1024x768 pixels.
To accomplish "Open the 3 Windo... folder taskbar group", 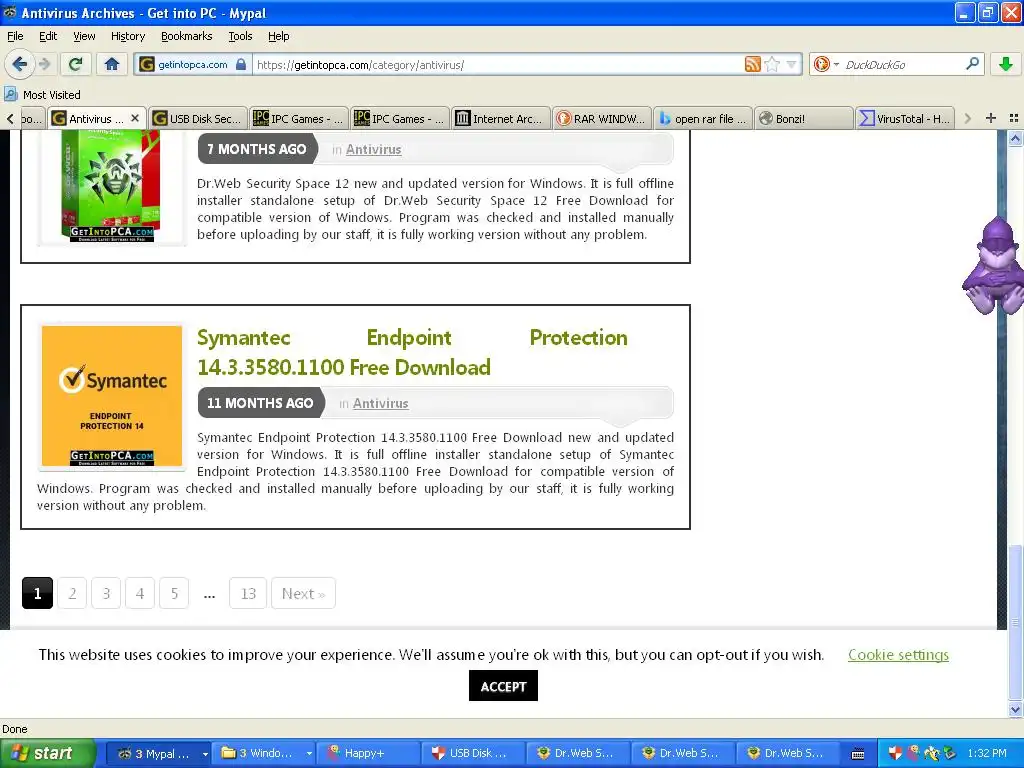I will tap(265, 753).
